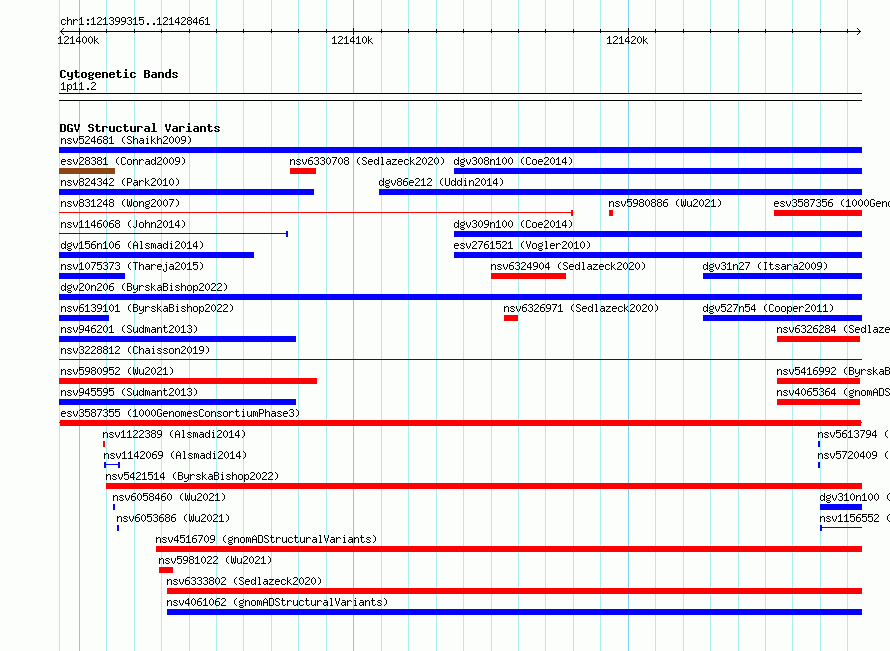Click the dgv310n100 variant label
Image resolution: width=890 pixels, height=651 pixels.
pyautogui.click(x=854, y=497)
